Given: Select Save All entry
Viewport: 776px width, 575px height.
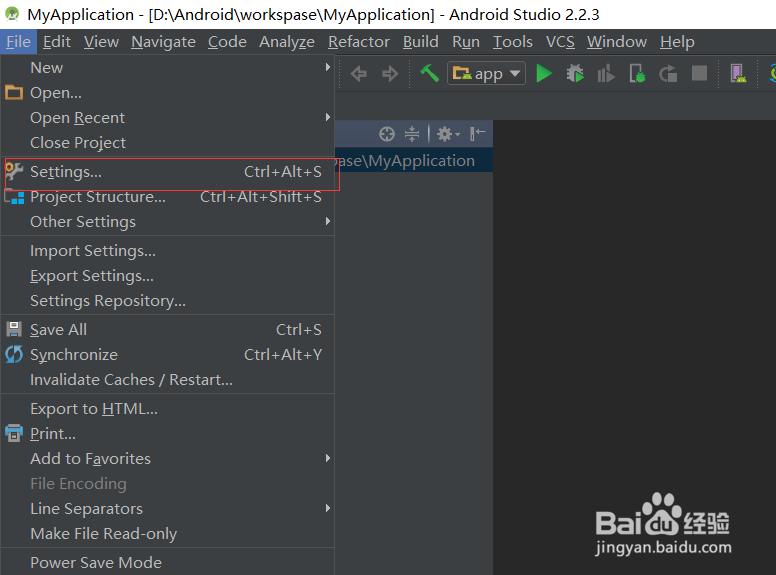Looking at the screenshot, I should pos(167,330).
